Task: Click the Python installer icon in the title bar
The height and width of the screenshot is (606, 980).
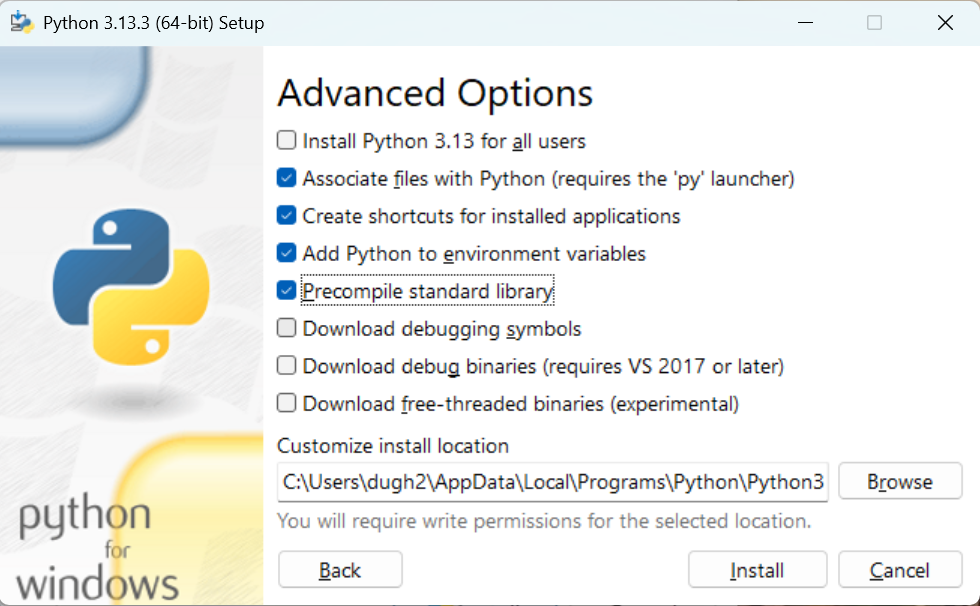Action: [21, 21]
